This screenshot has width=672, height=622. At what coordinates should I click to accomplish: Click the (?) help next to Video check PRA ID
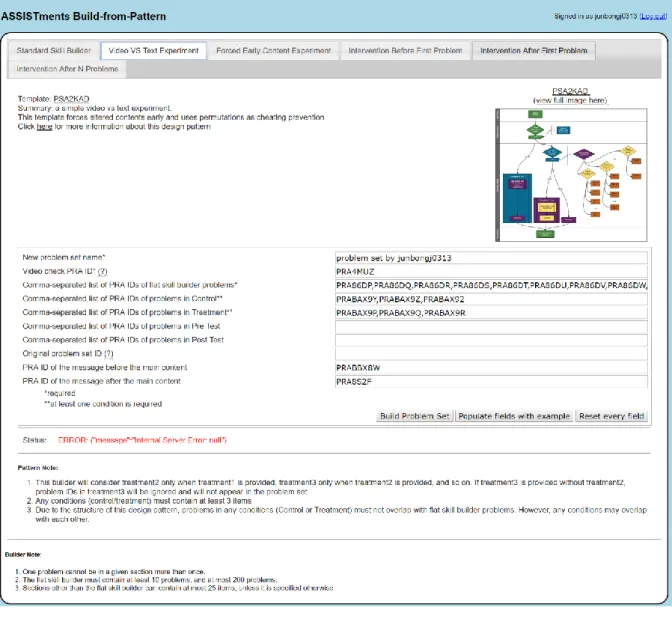click(102, 271)
